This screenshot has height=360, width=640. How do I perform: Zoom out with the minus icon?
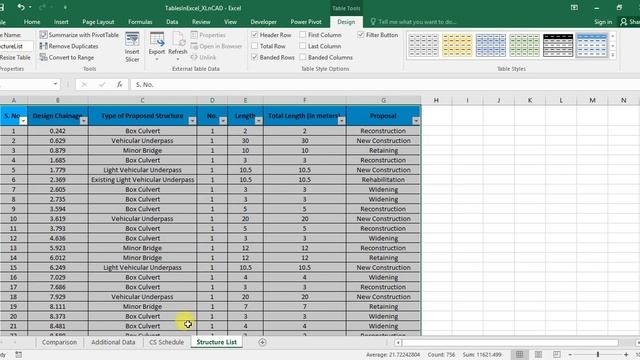[570, 354]
